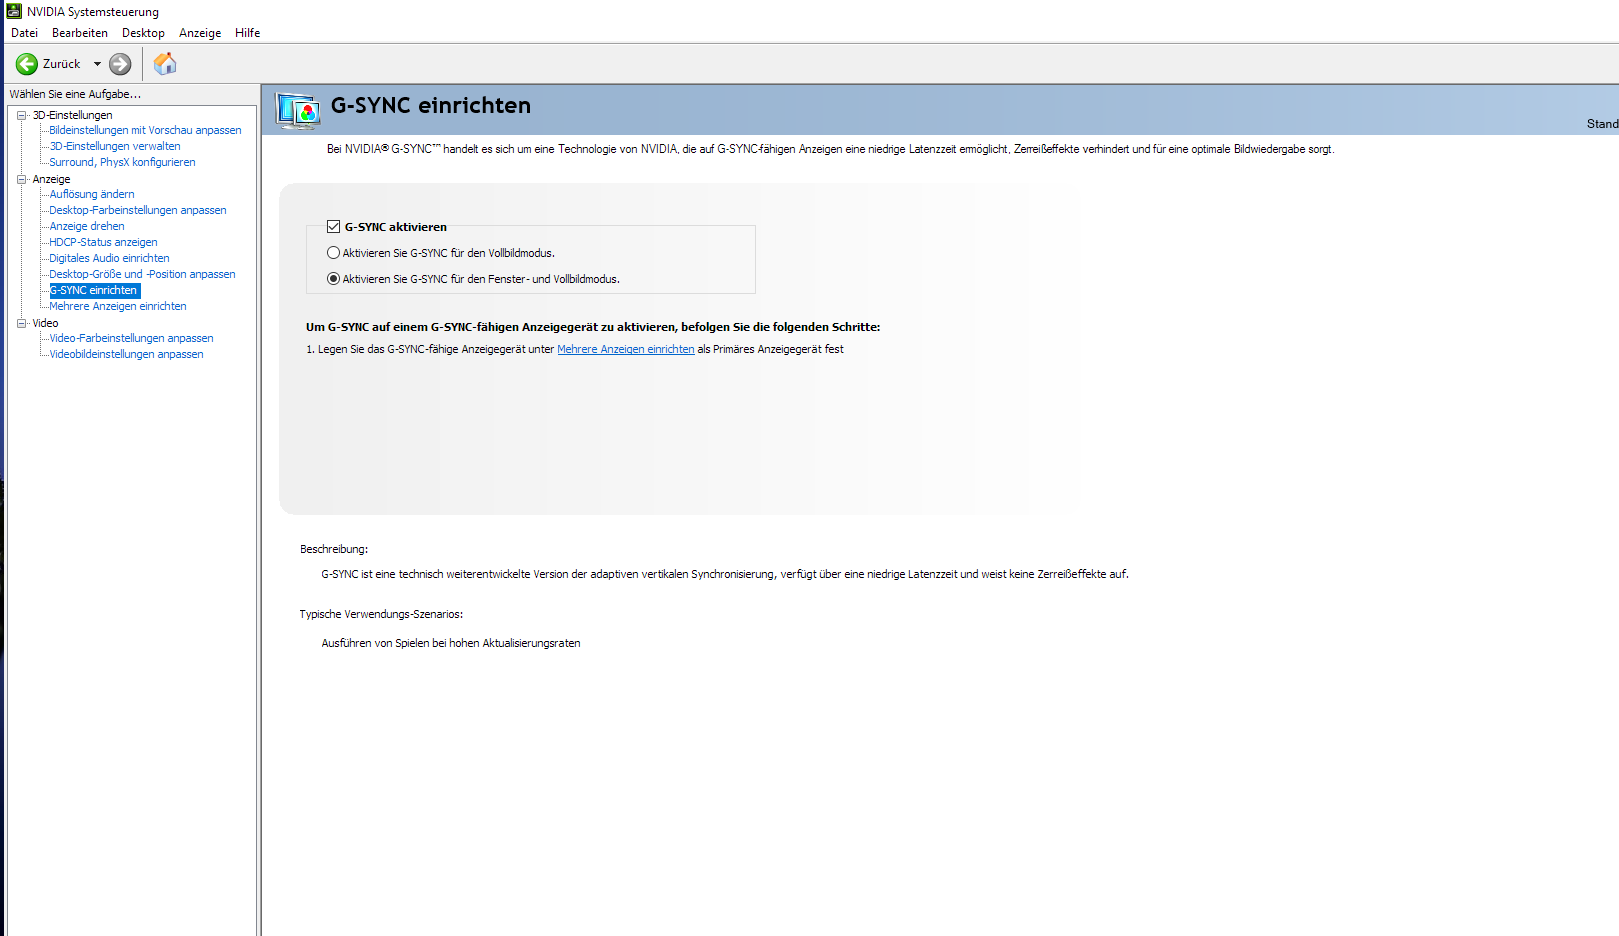
Task: Open Surround, PhysX konfigurieren
Action: coord(122,162)
